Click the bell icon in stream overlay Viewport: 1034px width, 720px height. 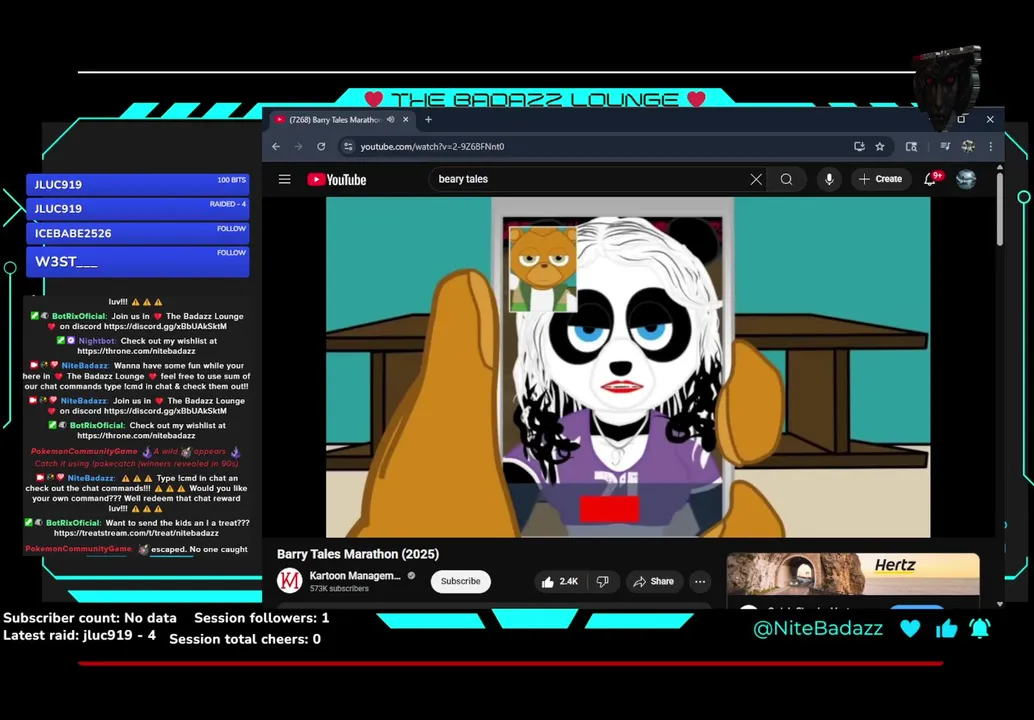(980, 628)
